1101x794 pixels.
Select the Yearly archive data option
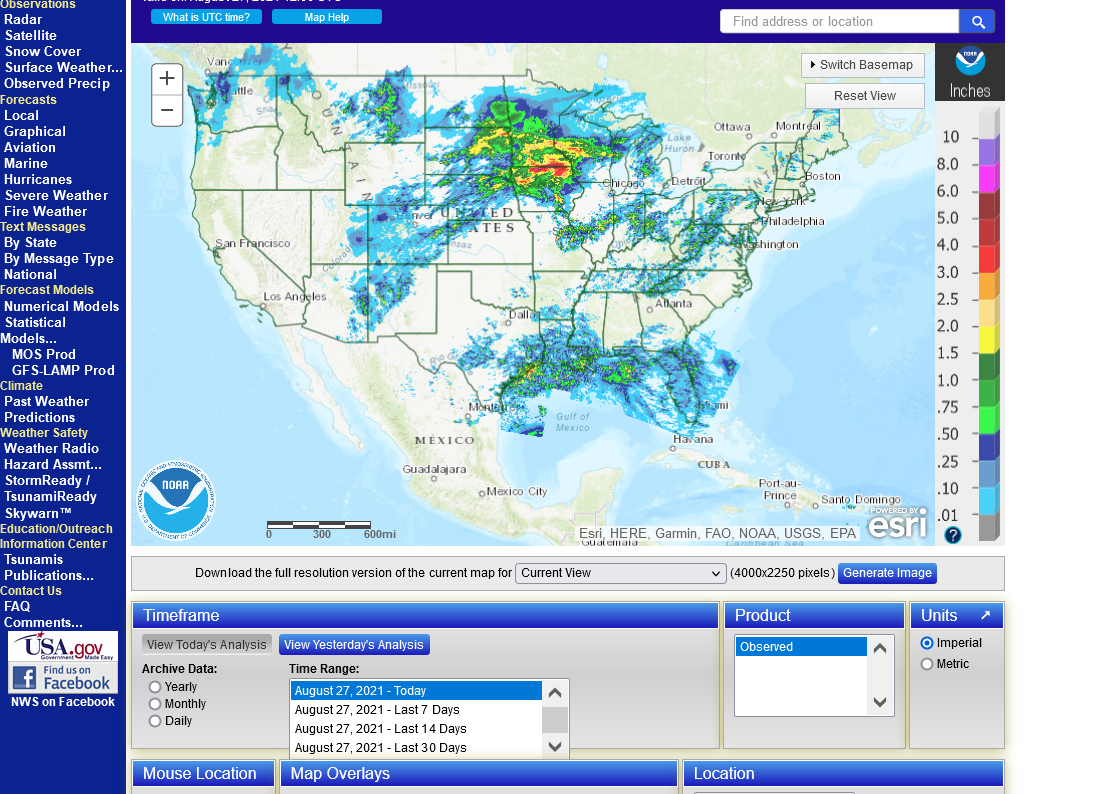pyautogui.click(x=155, y=687)
